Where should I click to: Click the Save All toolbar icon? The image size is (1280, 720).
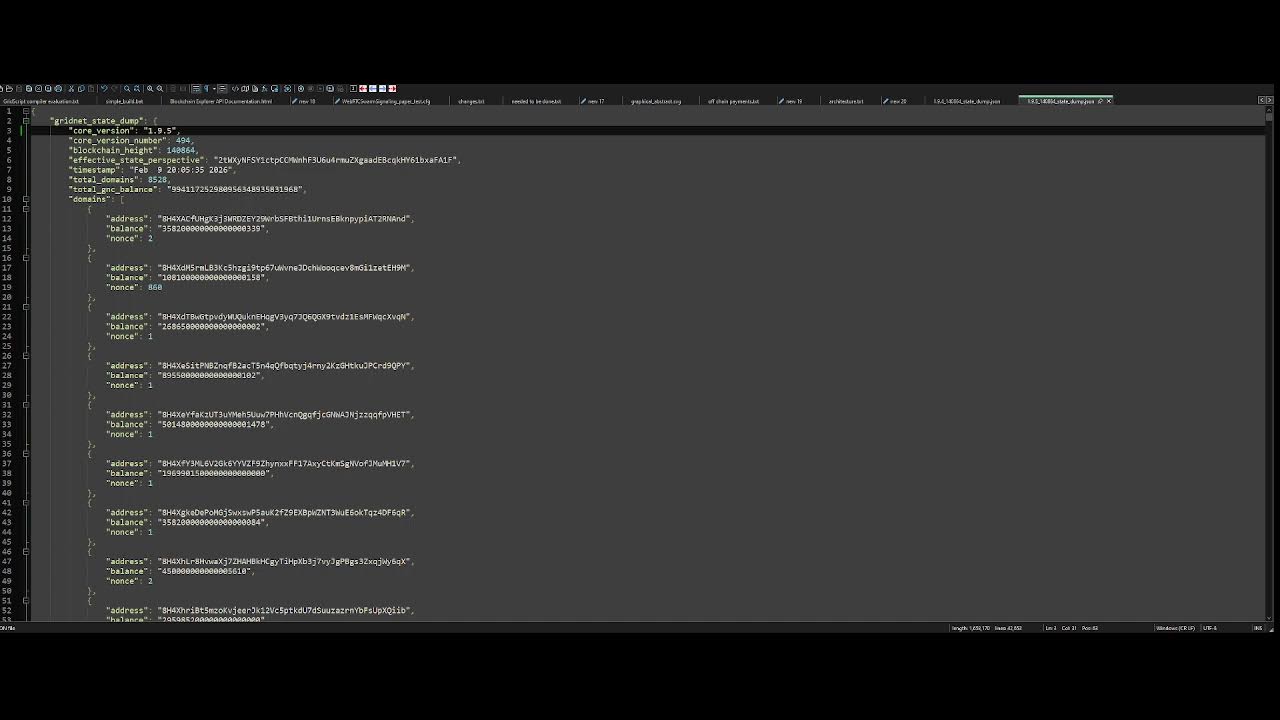pyautogui.click(x=29, y=88)
